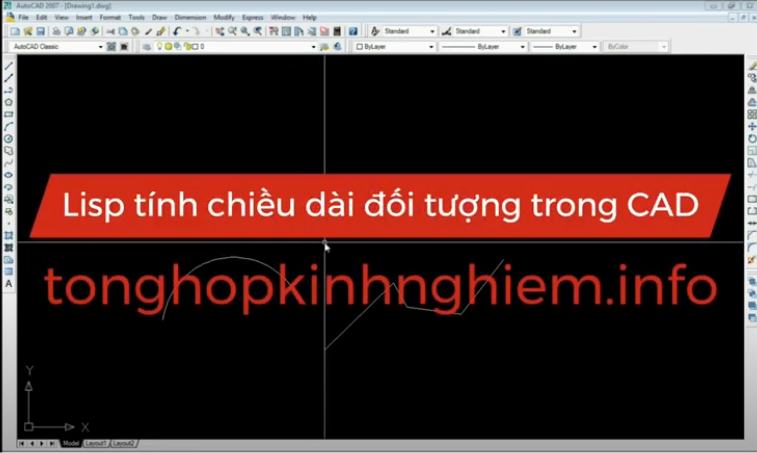This screenshot has height=453, width=757.
Task: Click Make Object's Layer Current icon
Action: tap(324, 47)
